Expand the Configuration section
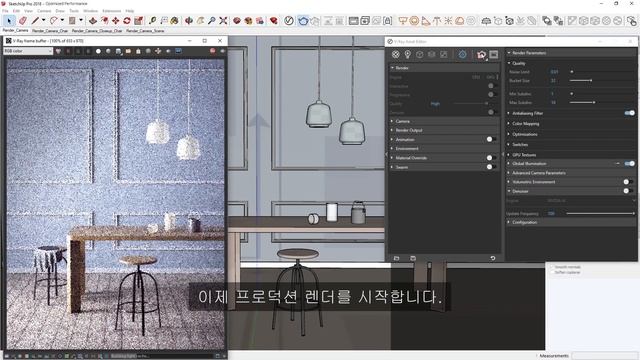The height and width of the screenshot is (360, 640). (571, 222)
